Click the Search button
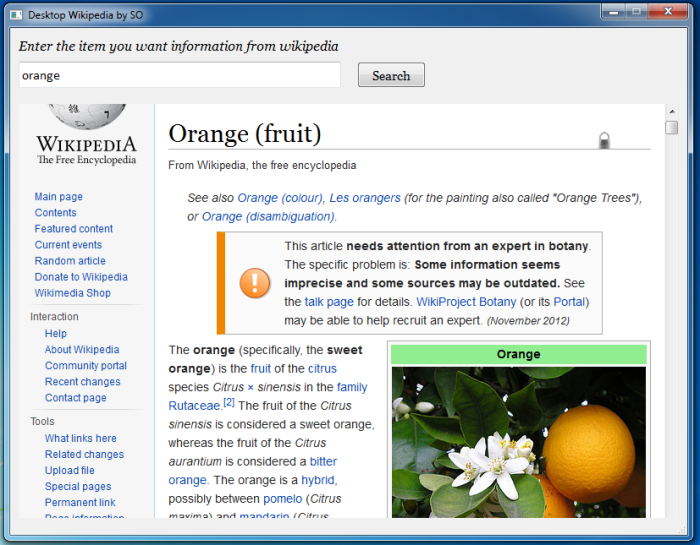This screenshot has width=700, height=545. pyautogui.click(x=391, y=75)
